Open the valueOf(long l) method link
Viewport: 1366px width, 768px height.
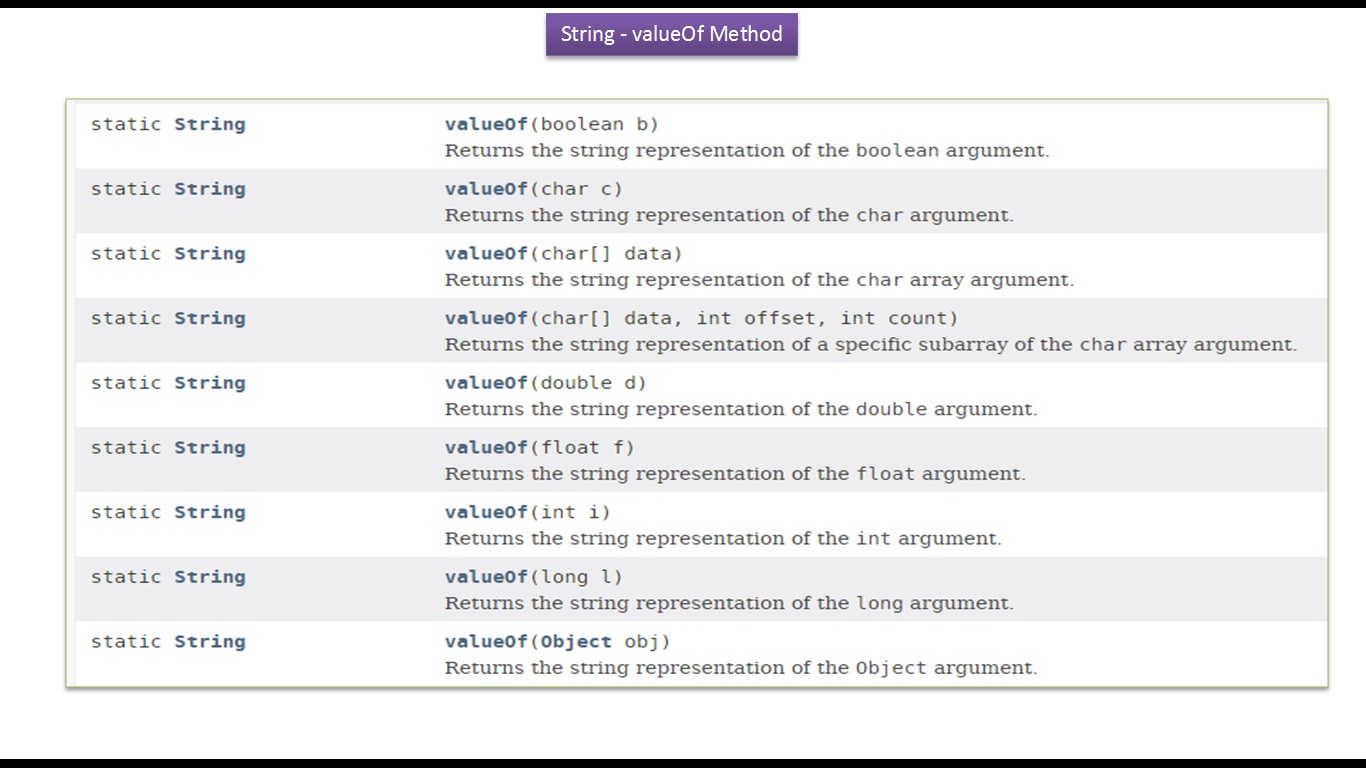(x=486, y=577)
